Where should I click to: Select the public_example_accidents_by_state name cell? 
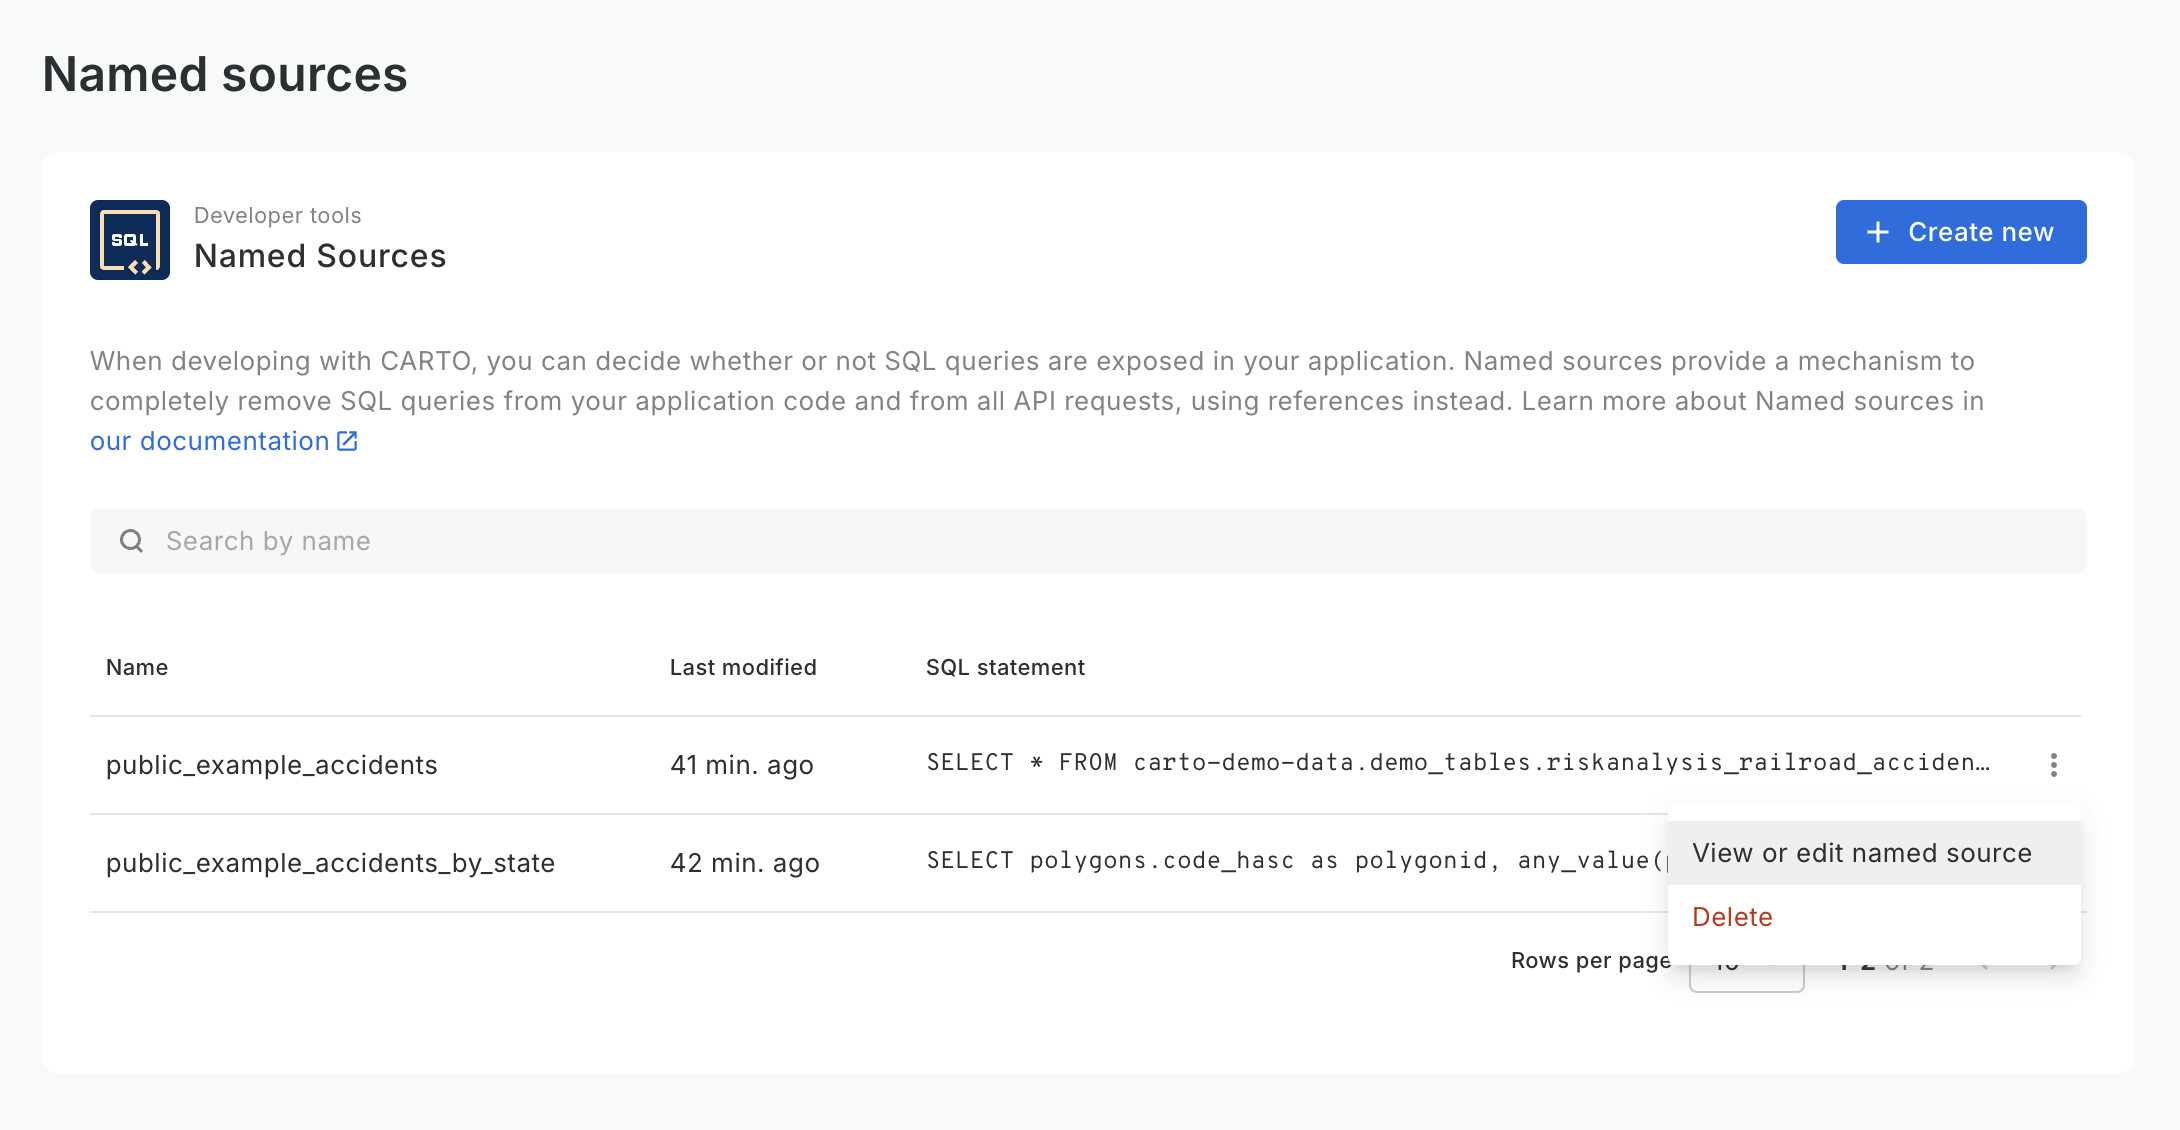[x=330, y=863]
